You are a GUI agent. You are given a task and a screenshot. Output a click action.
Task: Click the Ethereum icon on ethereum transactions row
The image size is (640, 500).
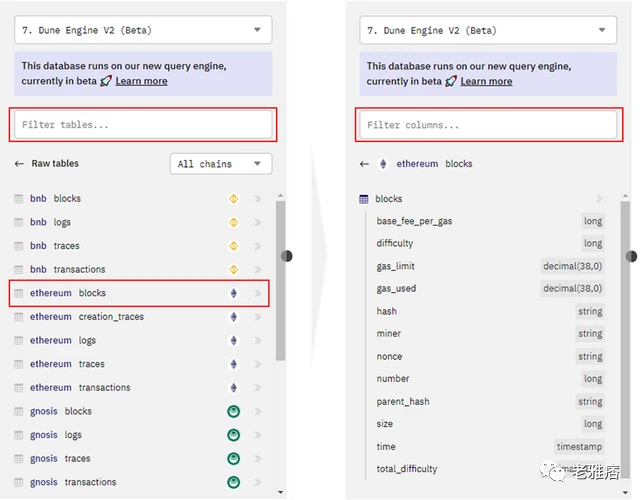(x=233, y=388)
